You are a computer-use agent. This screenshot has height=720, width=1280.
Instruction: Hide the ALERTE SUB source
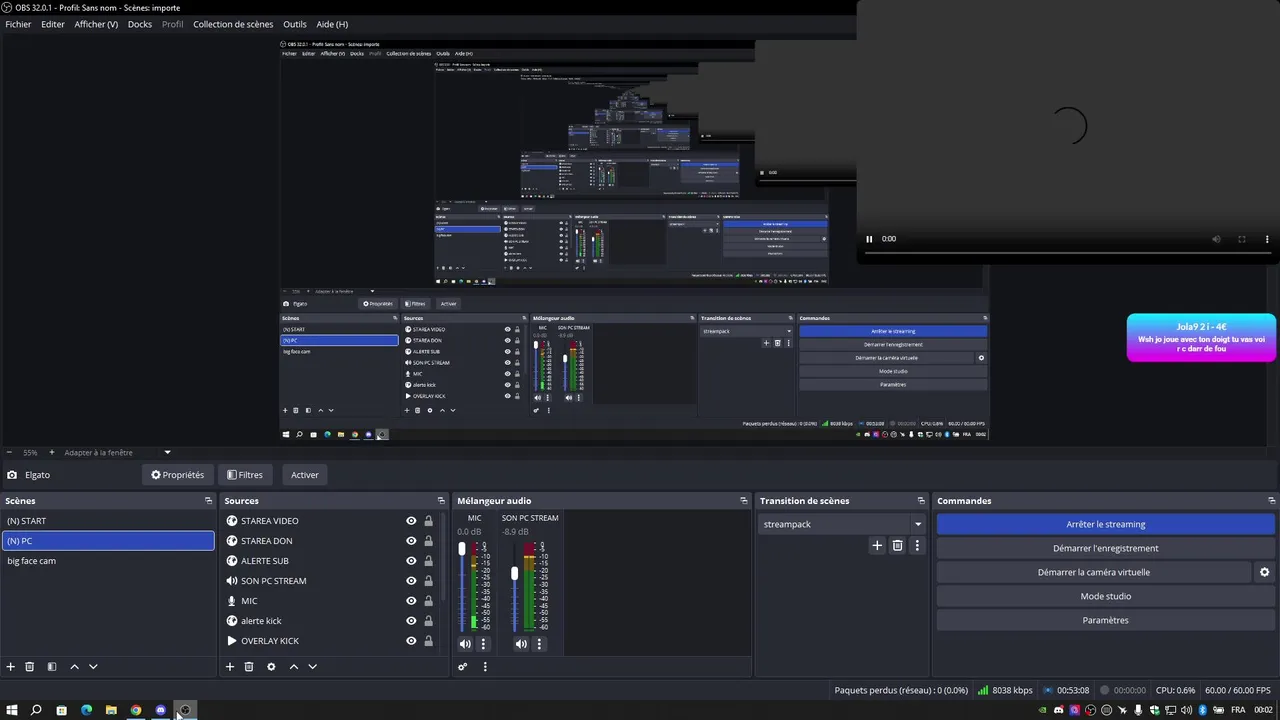(411, 561)
